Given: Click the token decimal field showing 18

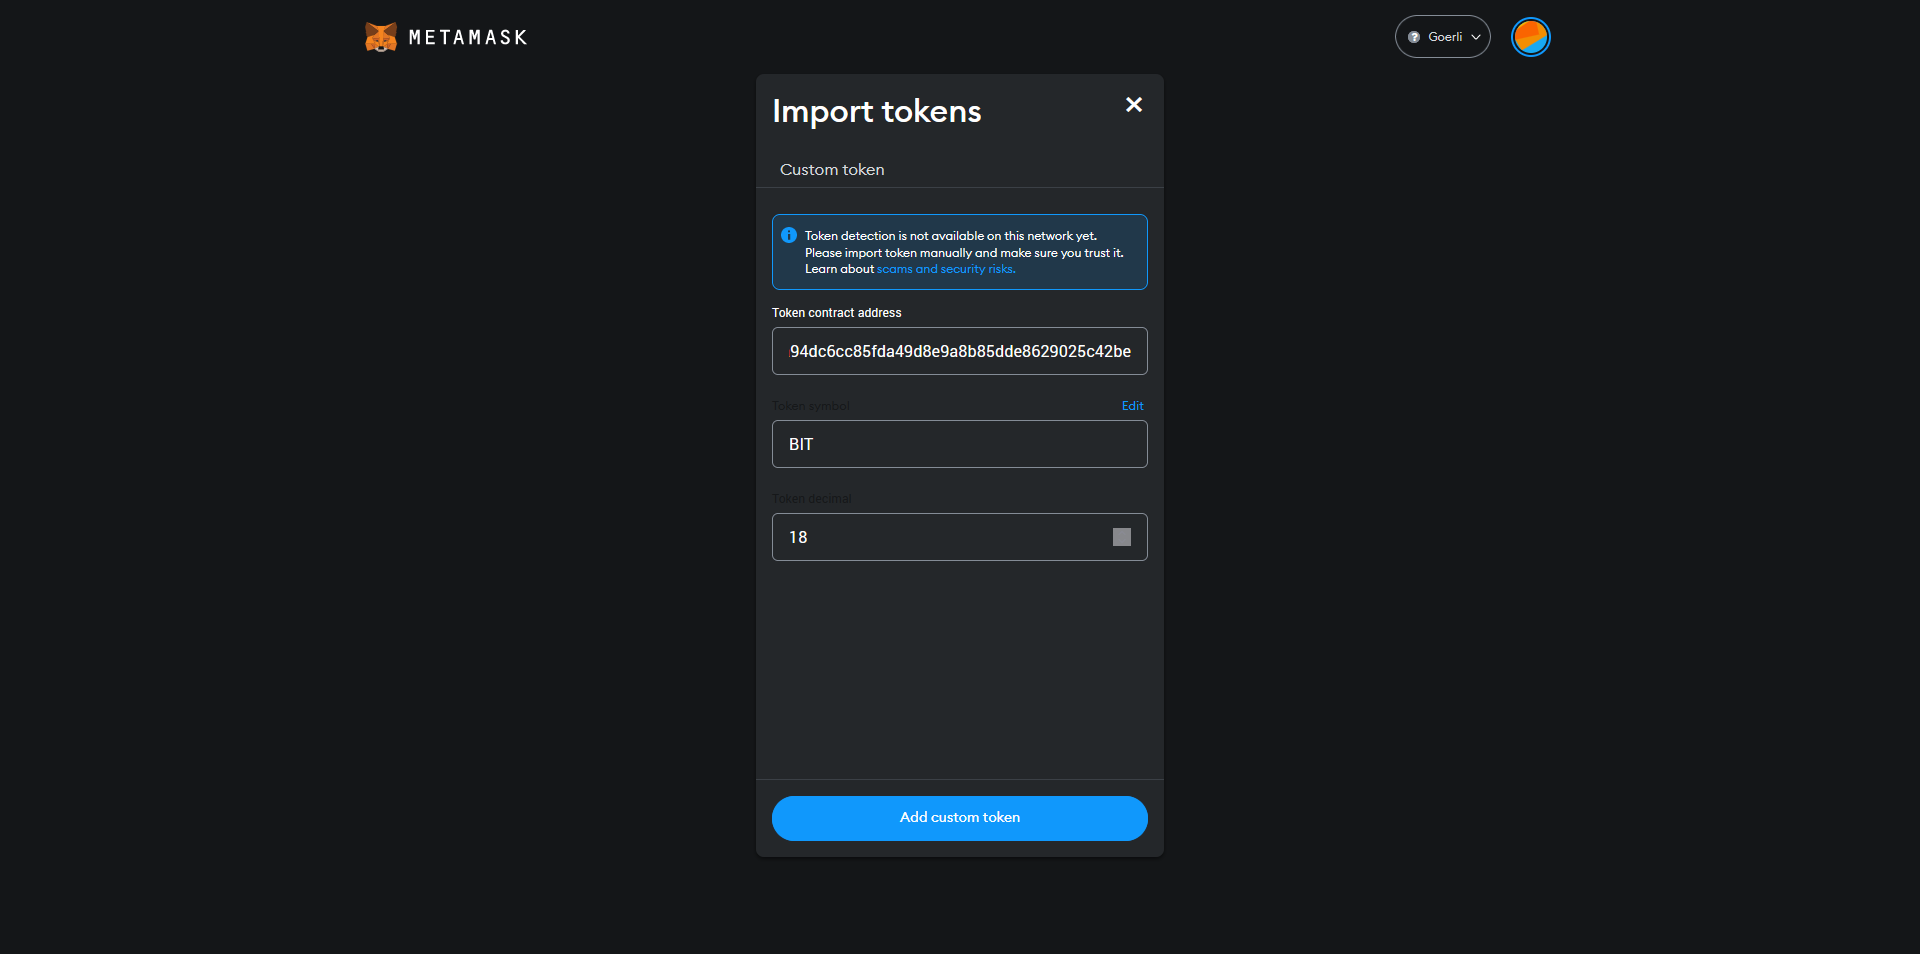Looking at the screenshot, I should tap(940, 537).
